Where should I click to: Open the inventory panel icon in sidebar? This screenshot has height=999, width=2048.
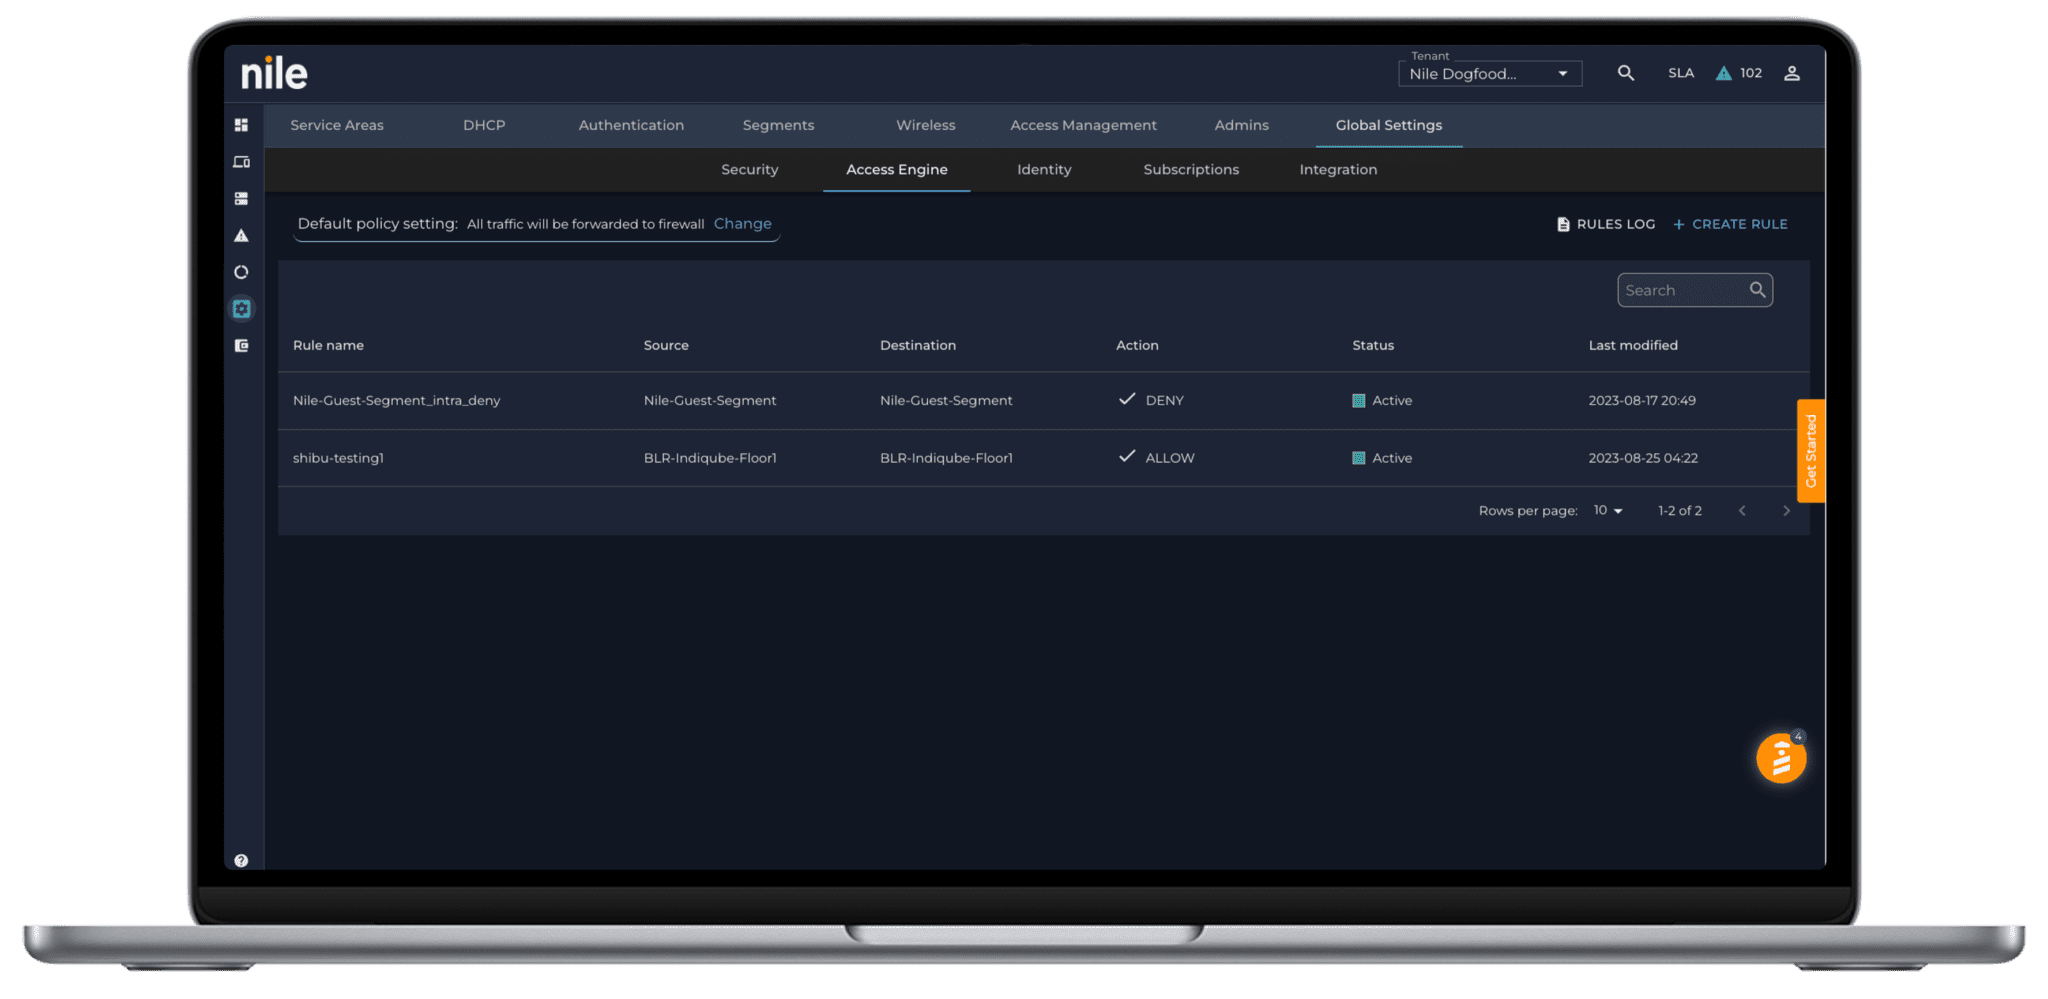pos(241,197)
